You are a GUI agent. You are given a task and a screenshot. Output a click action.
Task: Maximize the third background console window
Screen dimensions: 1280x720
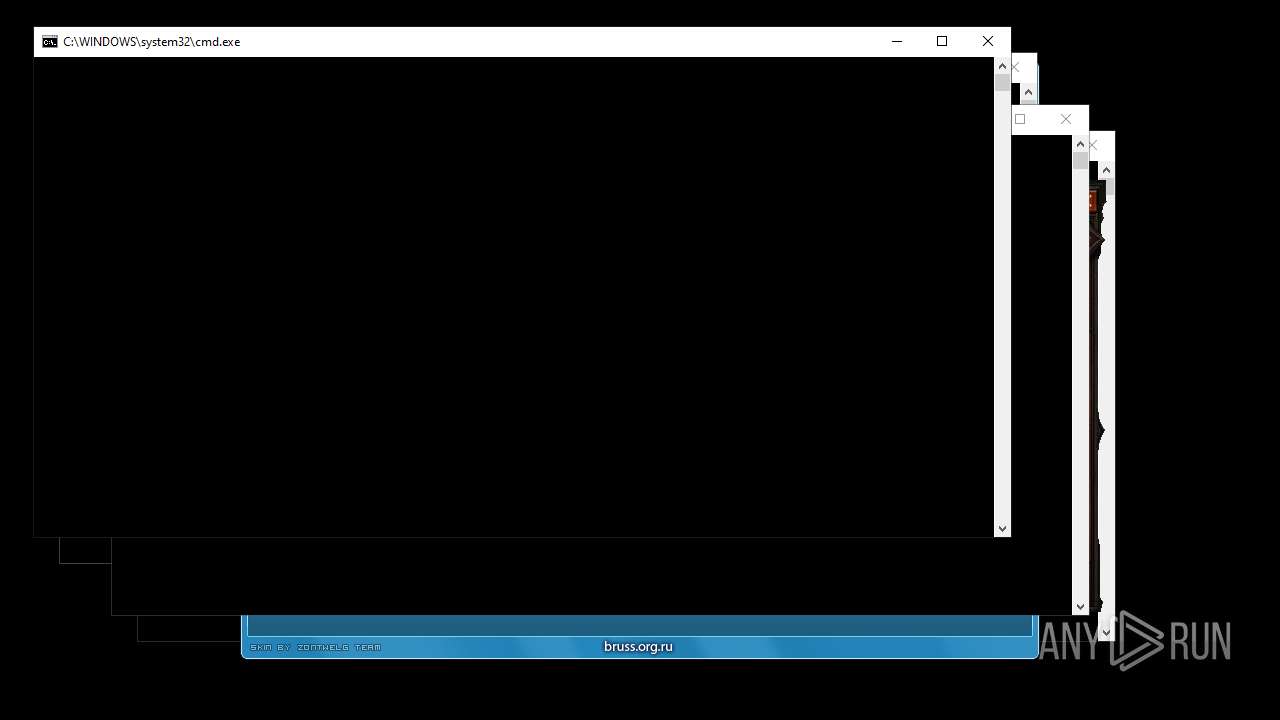[x=1020, y=119]
